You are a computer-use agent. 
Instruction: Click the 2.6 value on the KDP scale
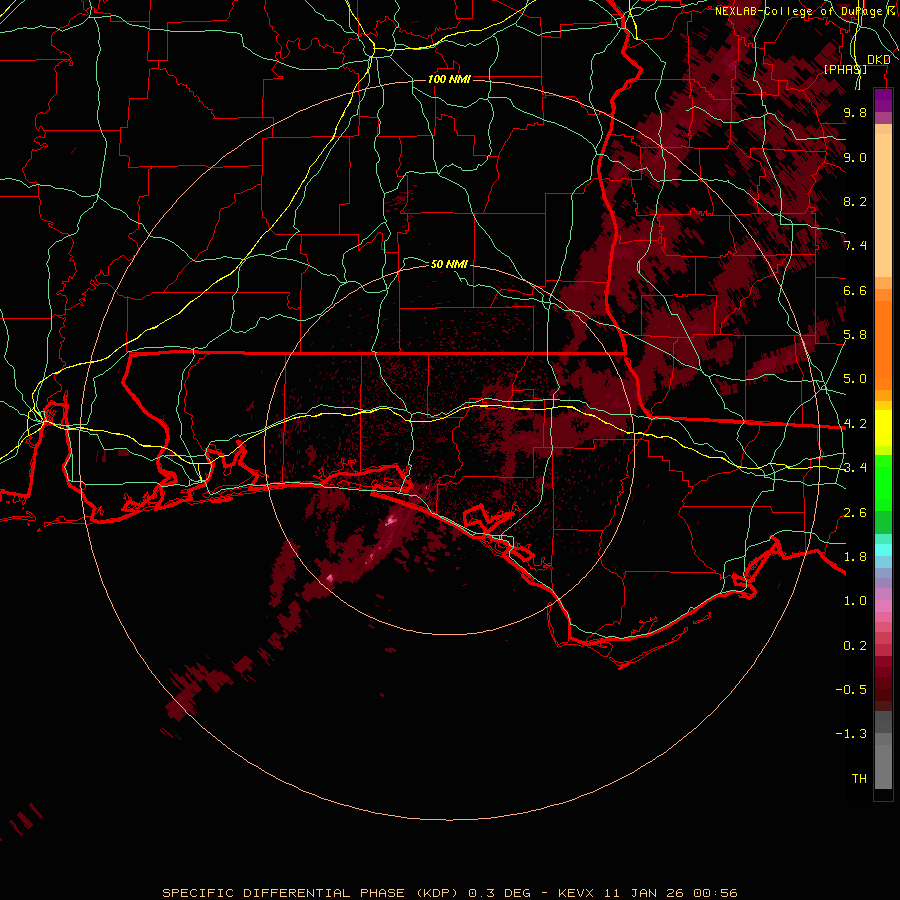coord(855,513)
